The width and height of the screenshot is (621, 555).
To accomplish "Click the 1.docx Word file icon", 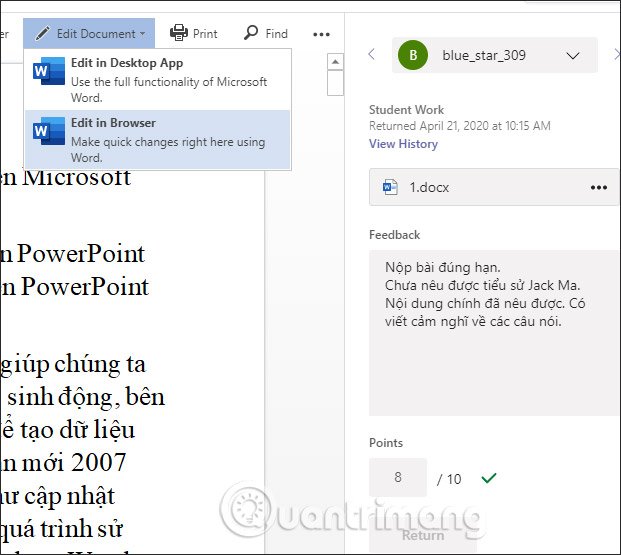I will click(390, 187).
